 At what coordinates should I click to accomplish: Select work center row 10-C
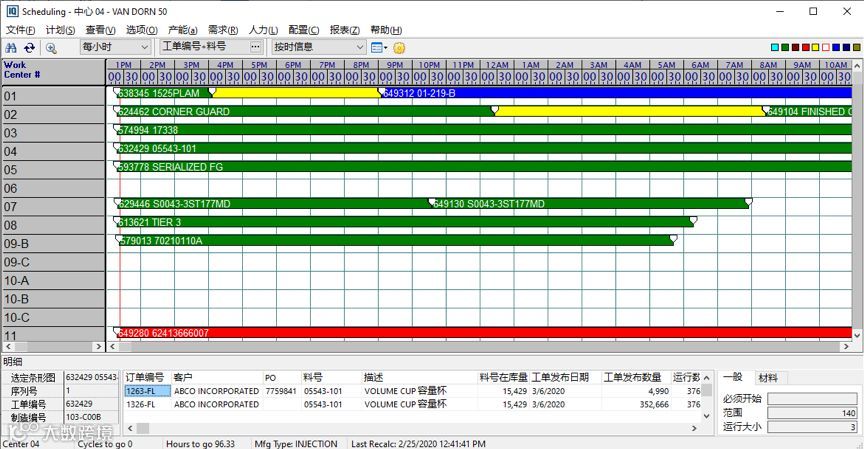click(x=53, y=317)
